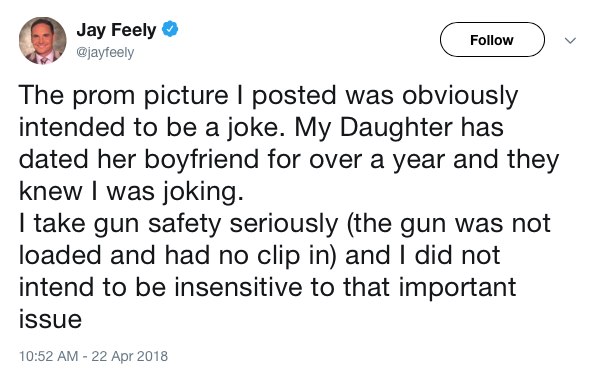Click the text 'loaded and had no clip in)'

(x=177, y=255)
